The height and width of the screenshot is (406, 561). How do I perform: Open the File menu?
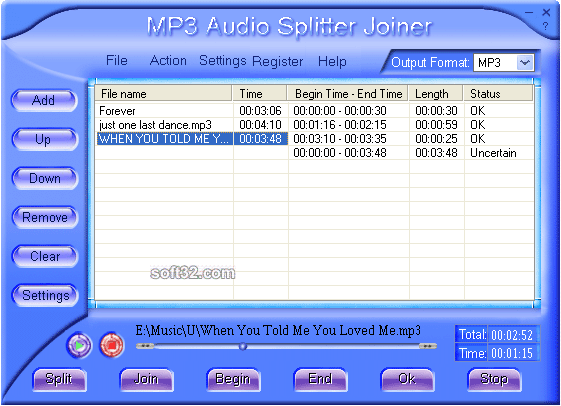[x=117, y=60]
